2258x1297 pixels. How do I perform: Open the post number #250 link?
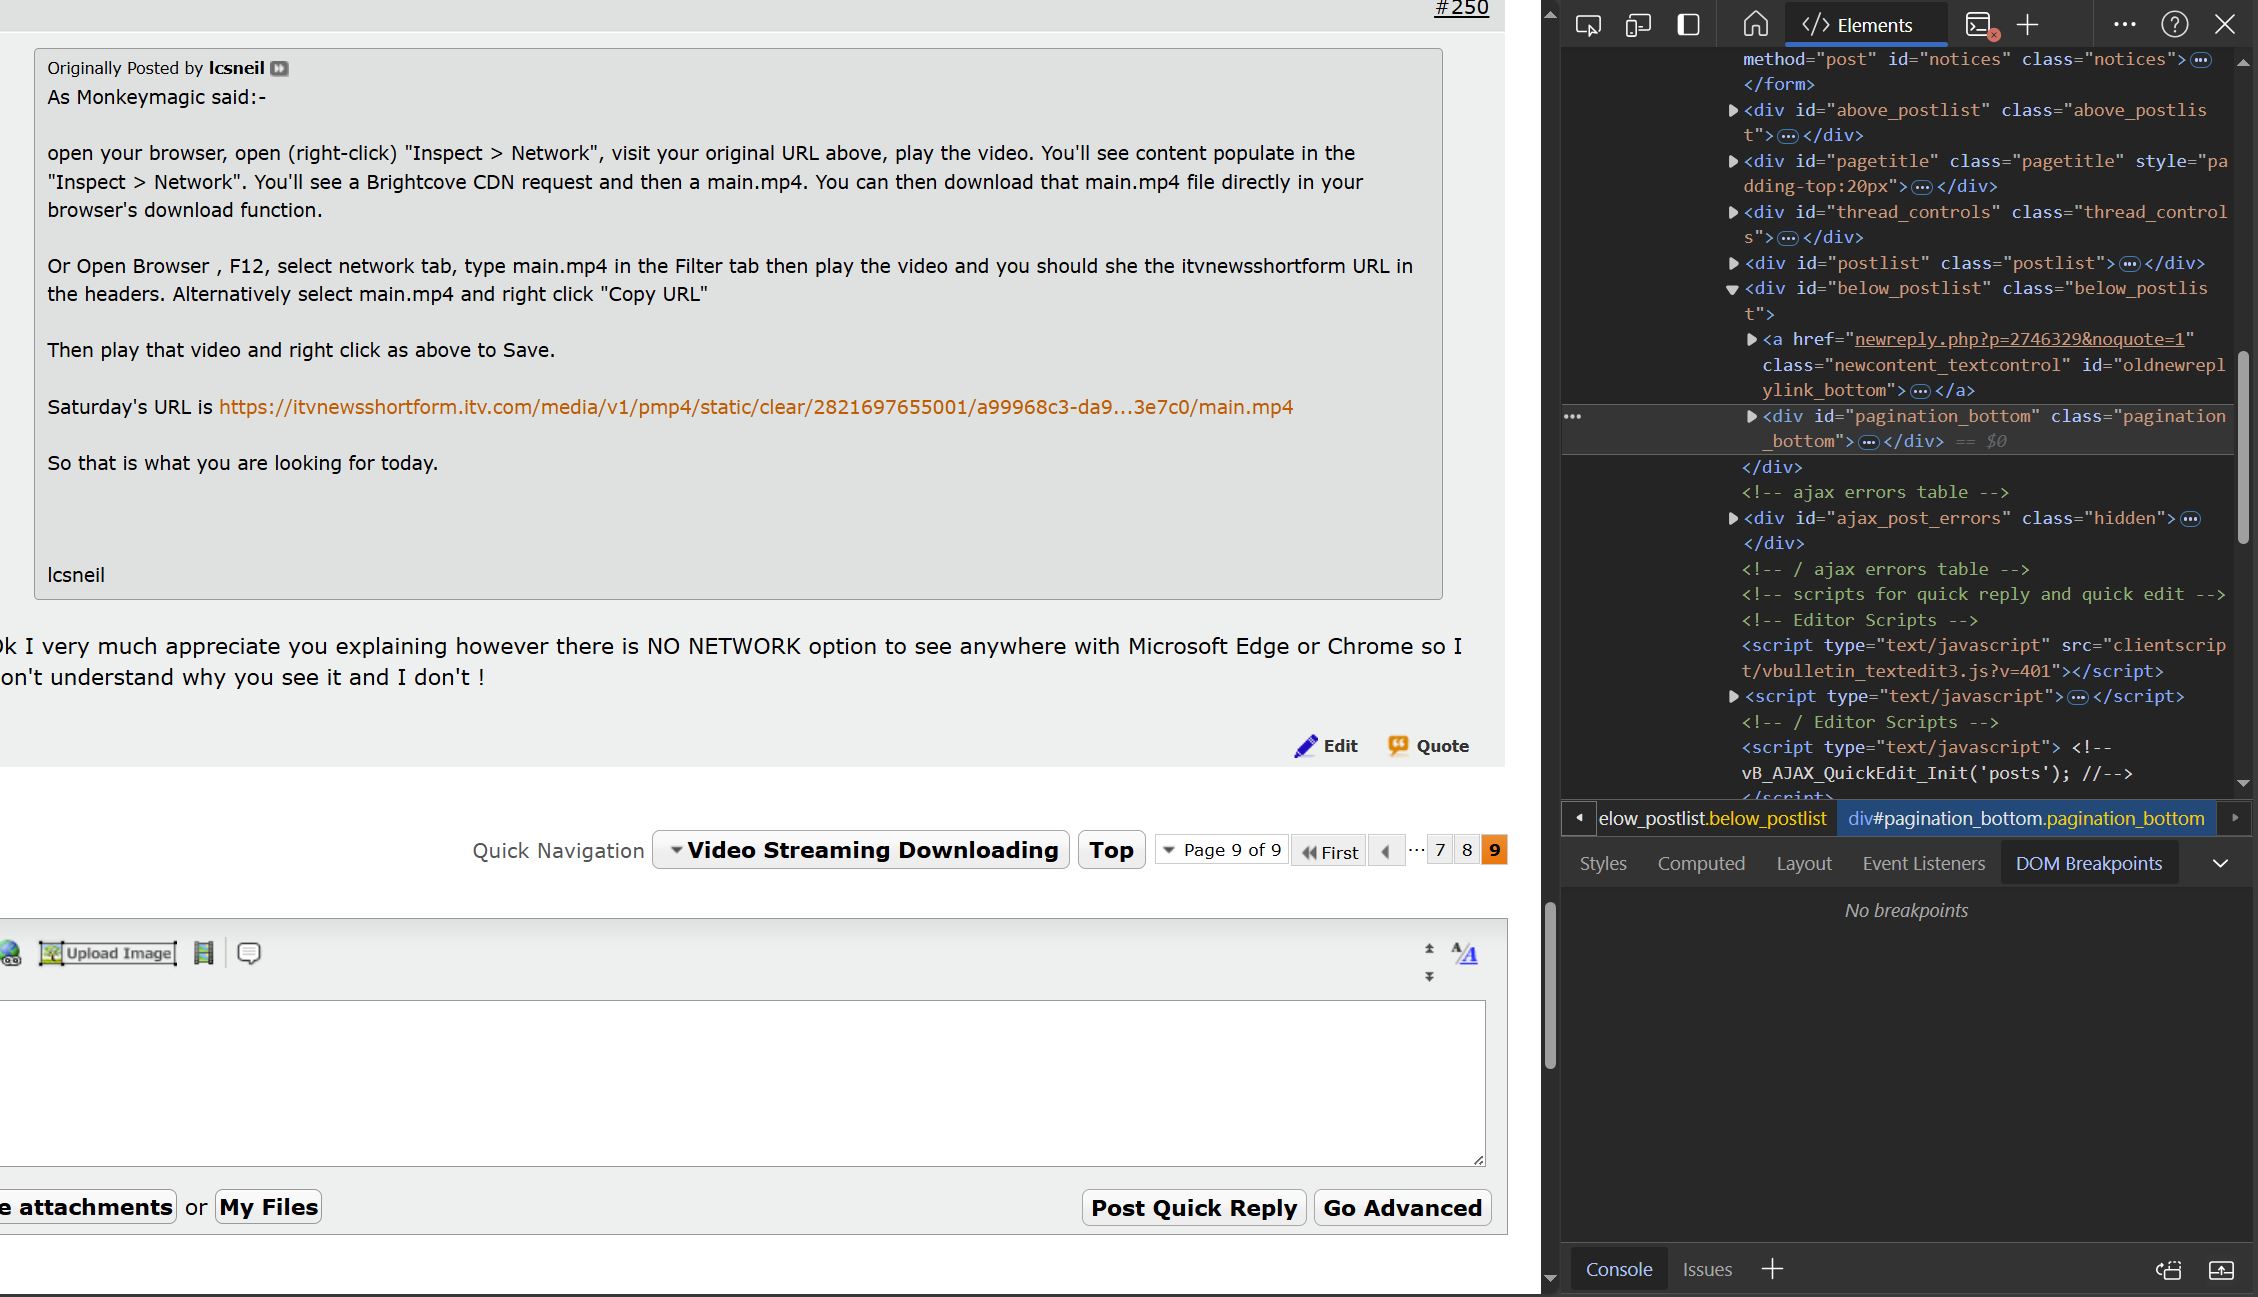pyautogui.click(x=1461, y=8)
